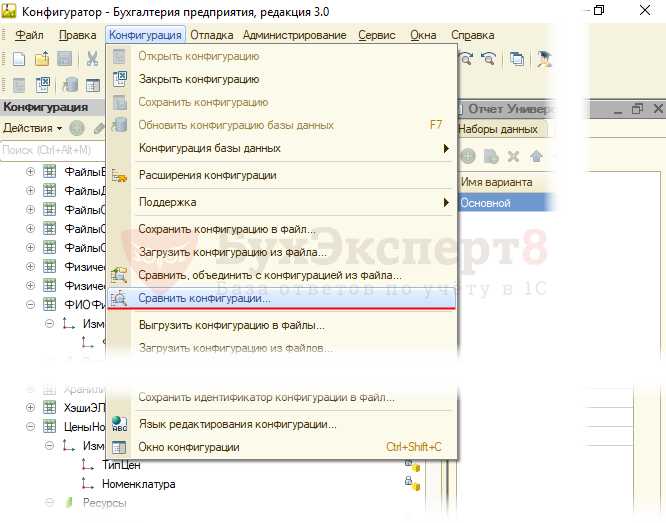Click copy icon in report window toolbar
This screenshot has height=523, width=666.
pos(491,156)
